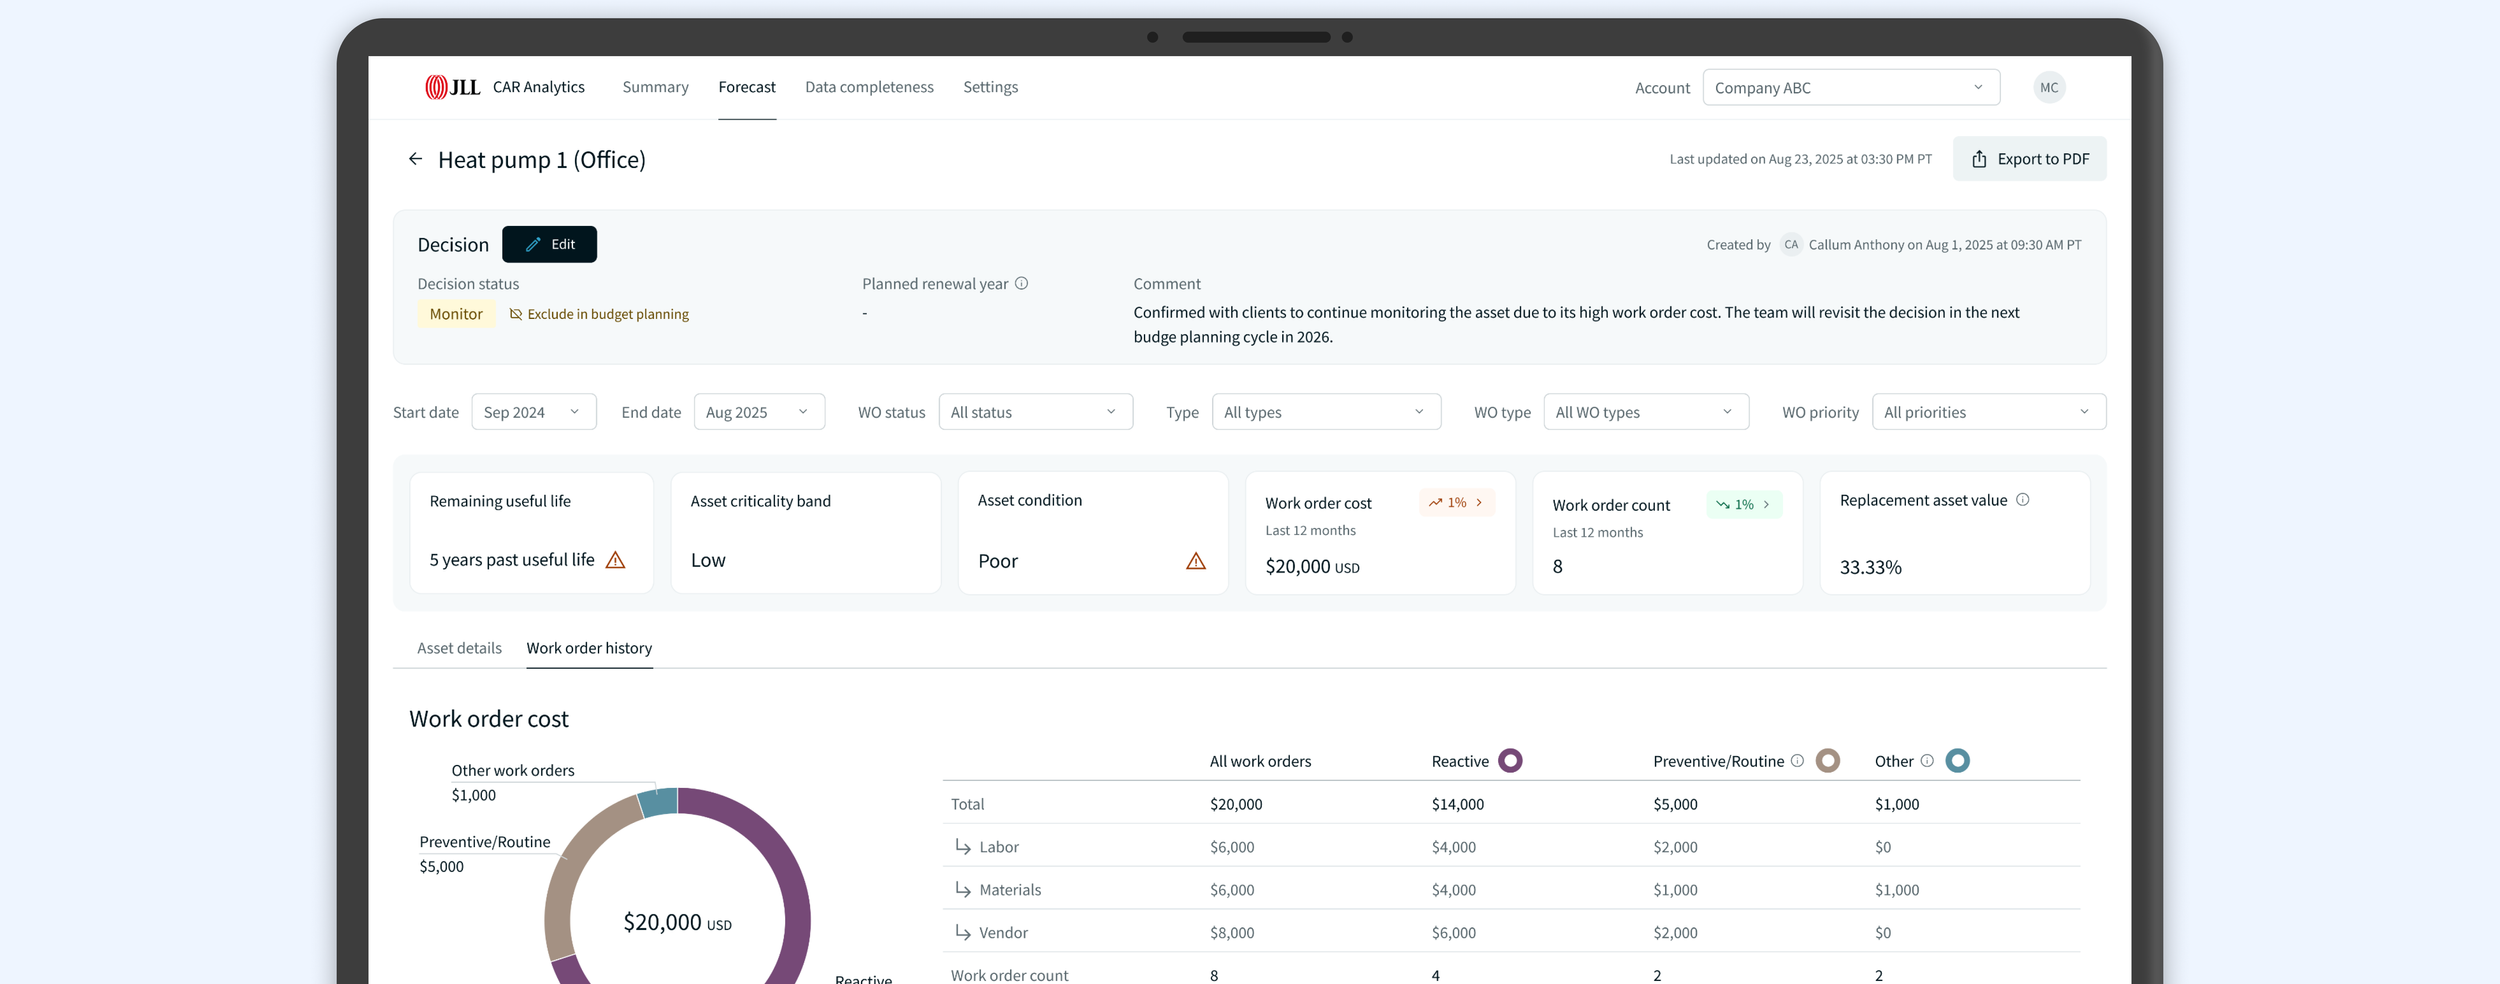Open the Start date Sep 2024 dropdown
This screenshot has width=2500, height=984.
pos(534,412)
